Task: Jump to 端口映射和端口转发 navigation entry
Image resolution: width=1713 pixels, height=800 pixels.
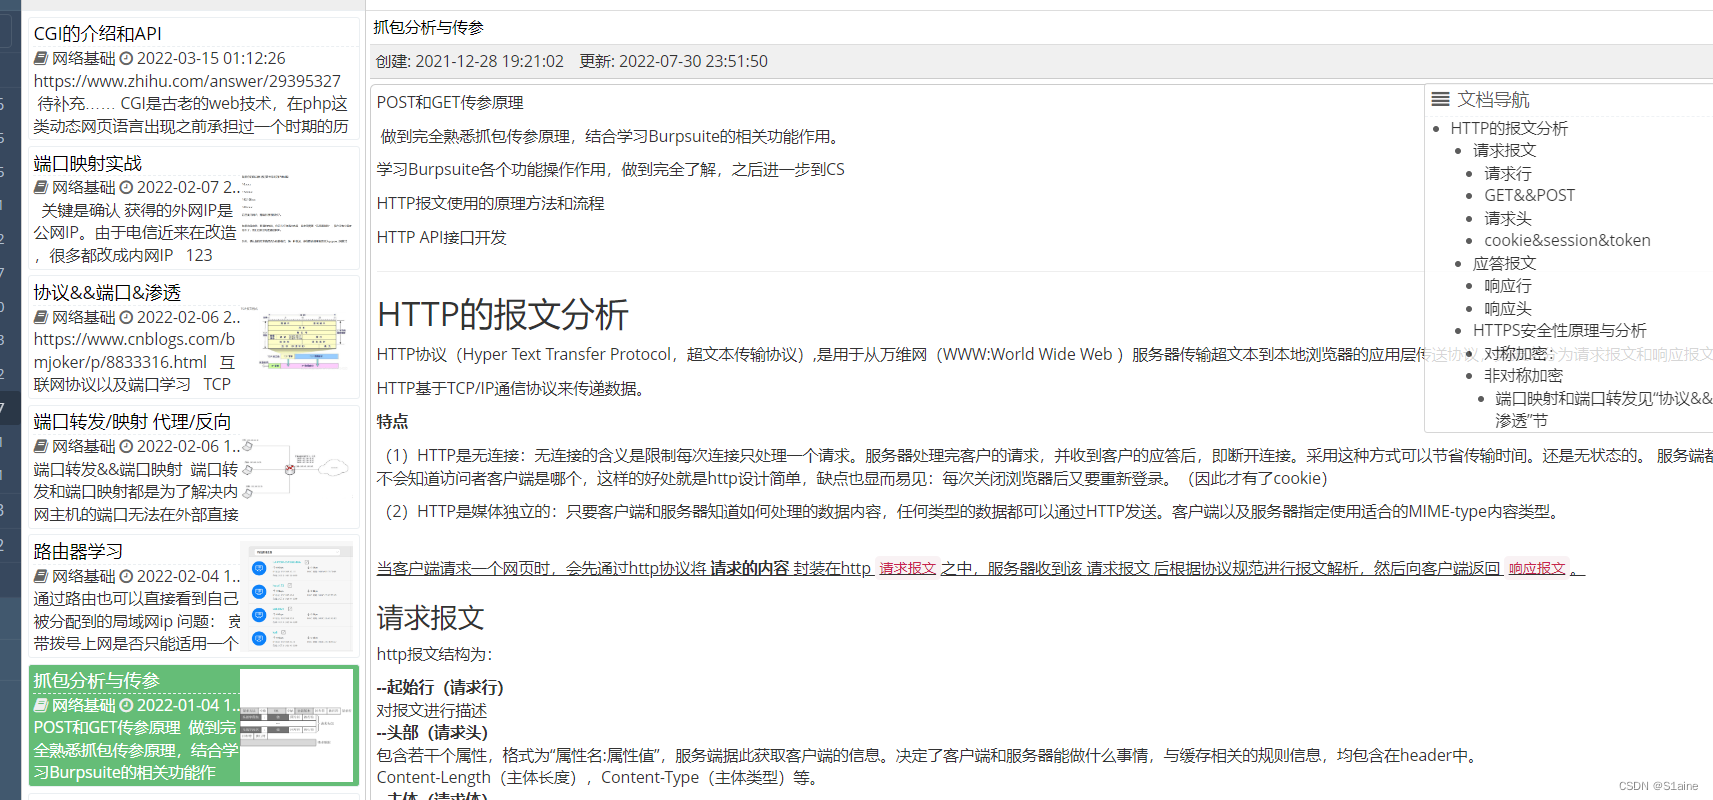Action: 1603,409
